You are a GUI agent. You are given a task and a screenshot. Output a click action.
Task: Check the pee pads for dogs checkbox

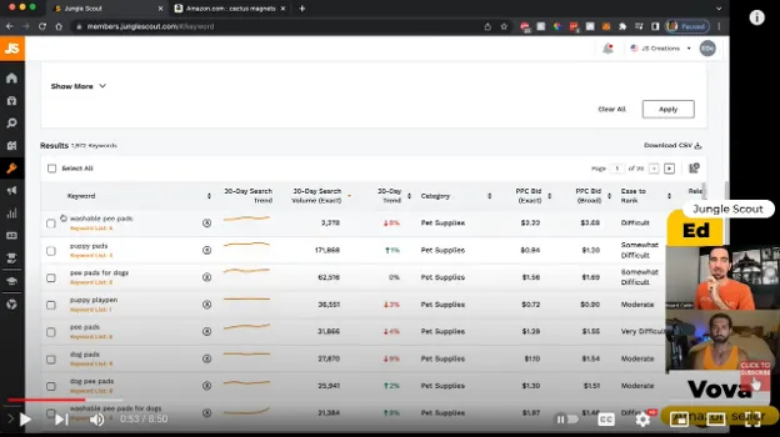(51, 278)
